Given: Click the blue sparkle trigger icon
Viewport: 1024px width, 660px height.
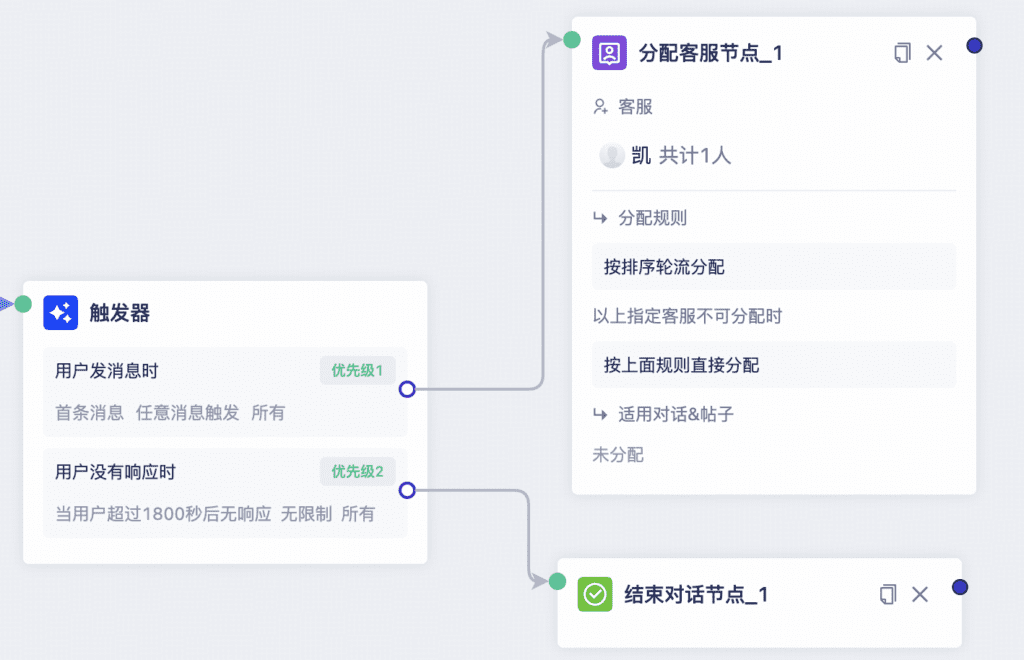Looking at the screenshot, I should (x=61, y=313).
